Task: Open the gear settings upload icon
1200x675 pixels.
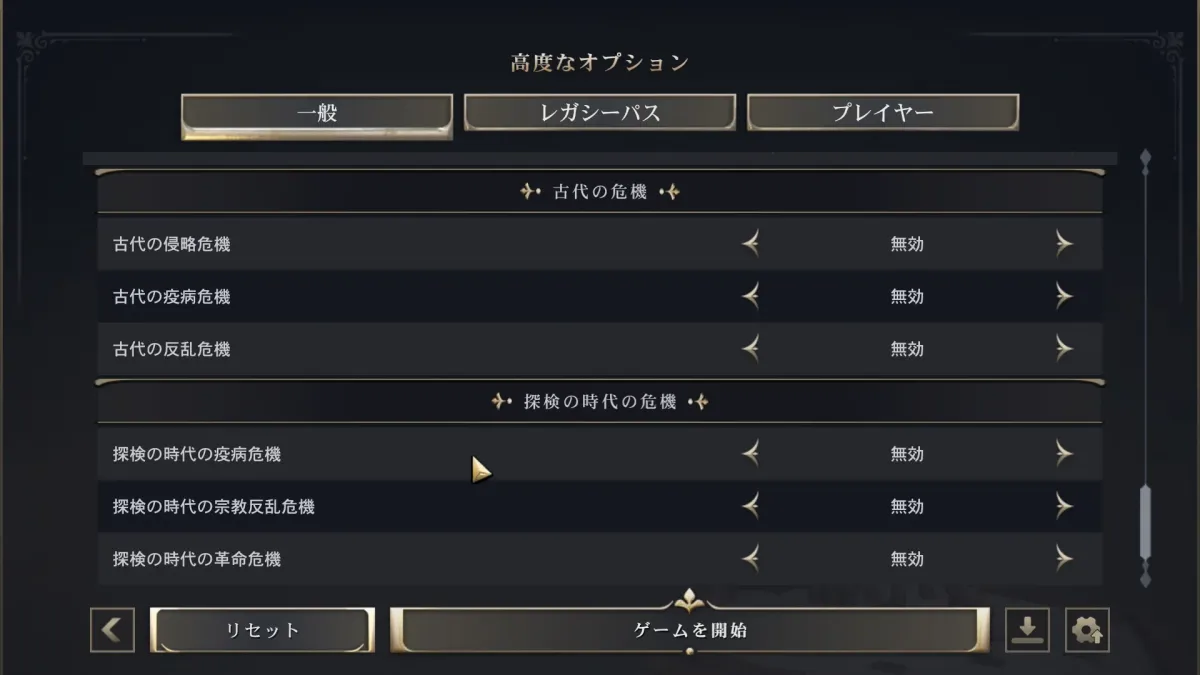Action: [1087, 630]
